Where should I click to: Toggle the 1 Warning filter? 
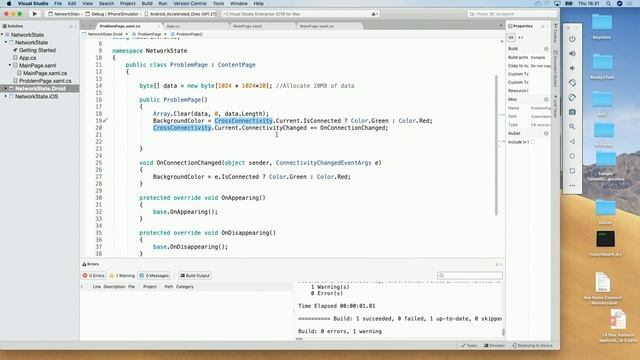pos(122,276)
